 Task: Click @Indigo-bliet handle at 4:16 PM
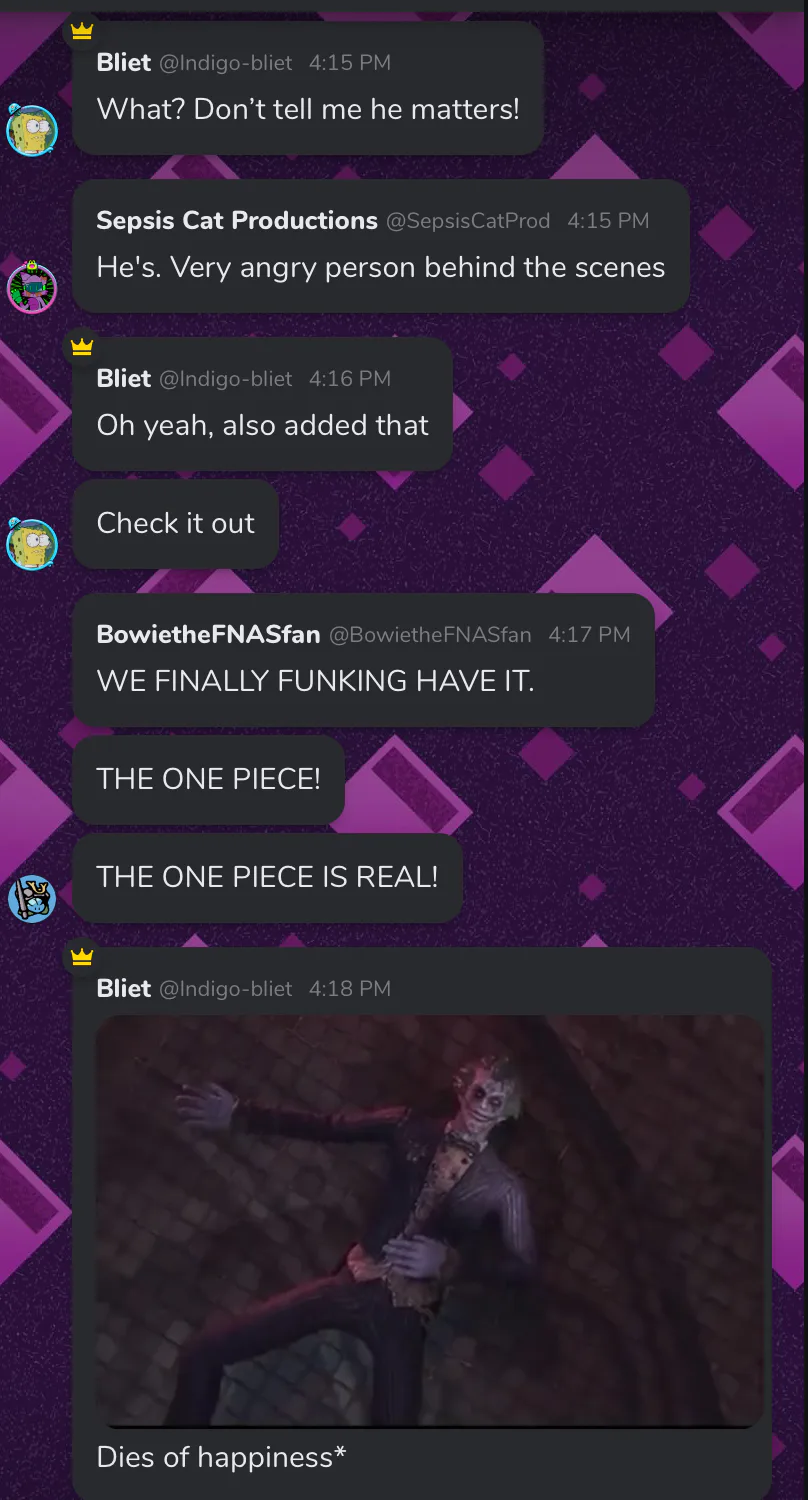(x=226, y=379)
